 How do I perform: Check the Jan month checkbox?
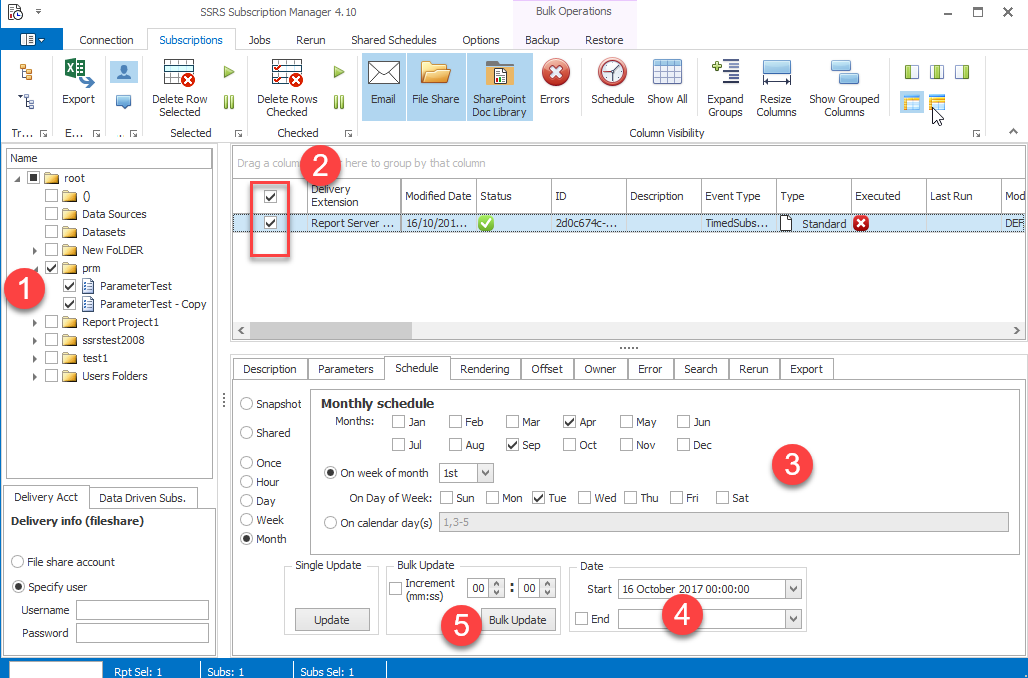(398, 422)
